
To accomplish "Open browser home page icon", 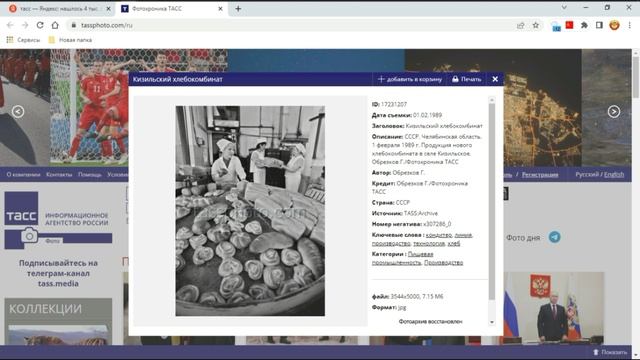I will click(55, 25).
